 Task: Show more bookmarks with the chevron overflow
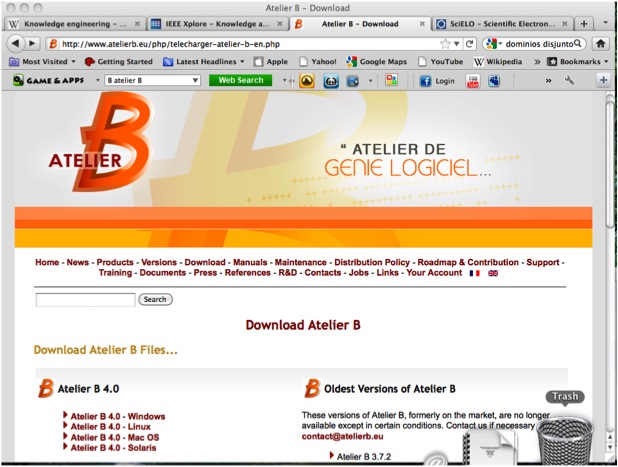[537, 62]
